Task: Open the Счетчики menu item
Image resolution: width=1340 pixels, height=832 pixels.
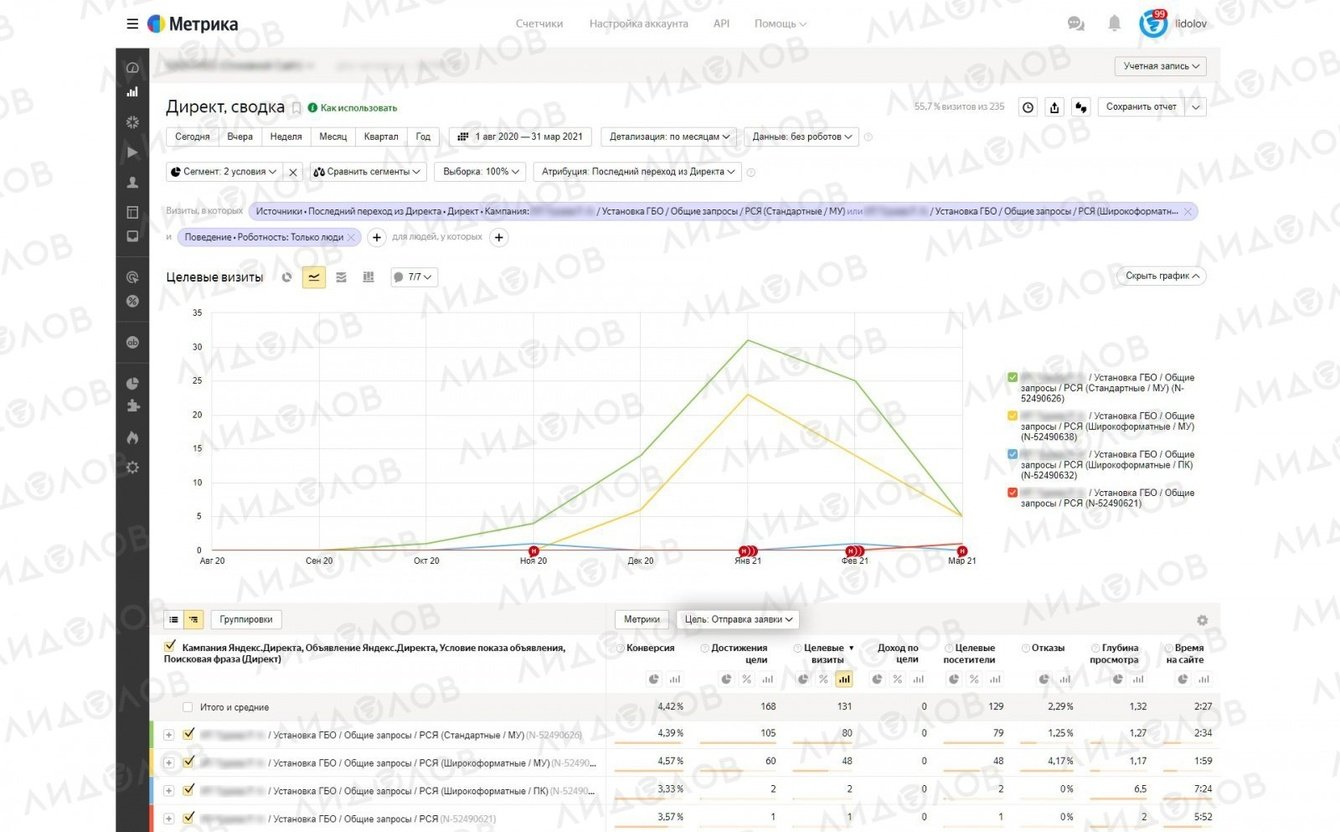Action: click(539, 24)
